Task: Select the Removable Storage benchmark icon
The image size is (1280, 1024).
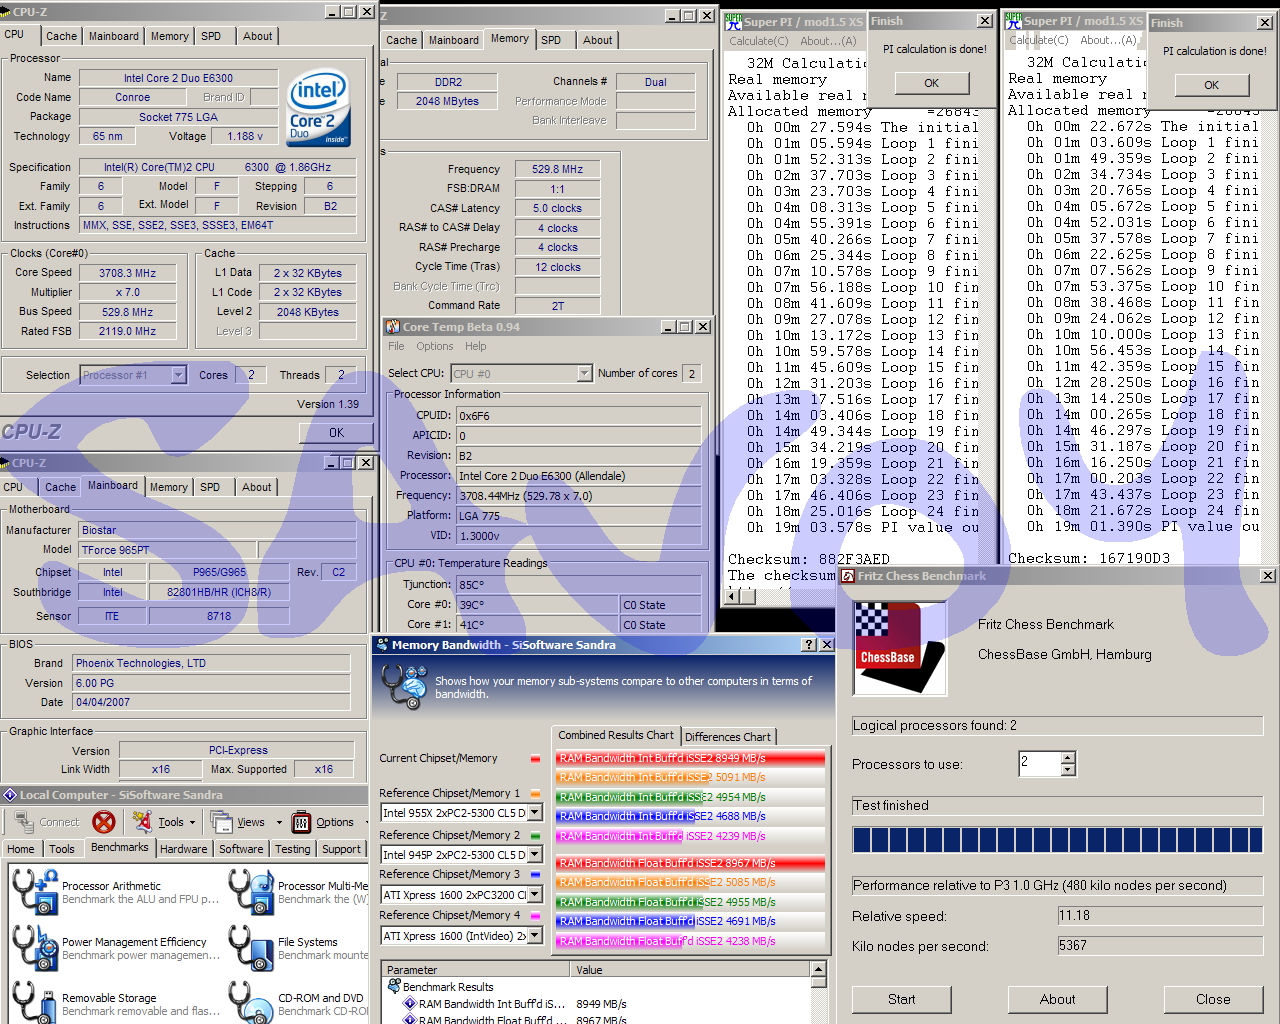Action: click(x=35, y=1002)
